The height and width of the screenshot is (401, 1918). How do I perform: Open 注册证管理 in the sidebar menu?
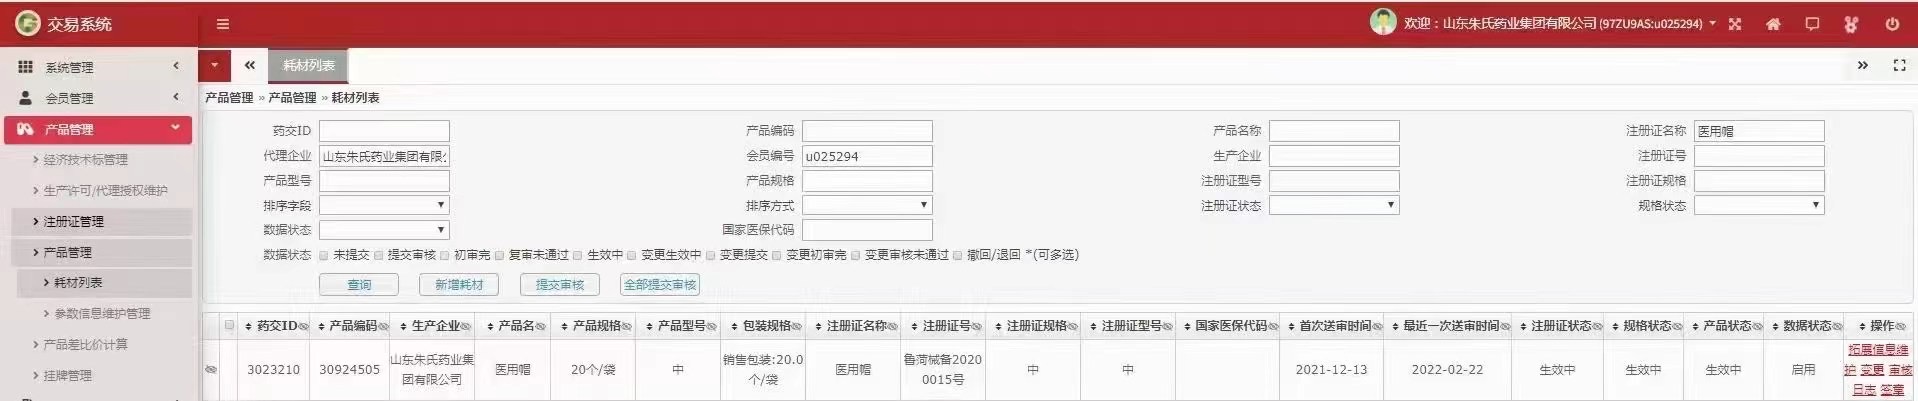[74, 221]
